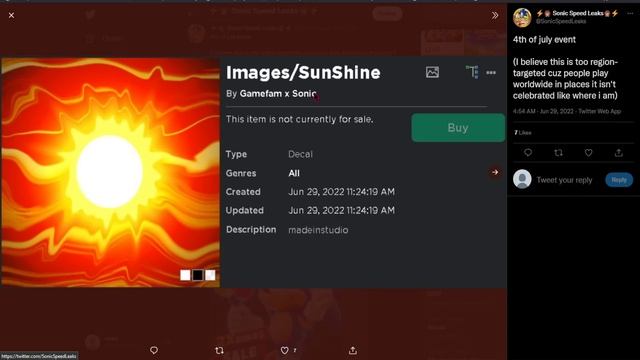Screen dimensions: 640x360
Task: Click the three-dot menu beside the decal title
Action: pyautogui.click(x=491, y=73)
